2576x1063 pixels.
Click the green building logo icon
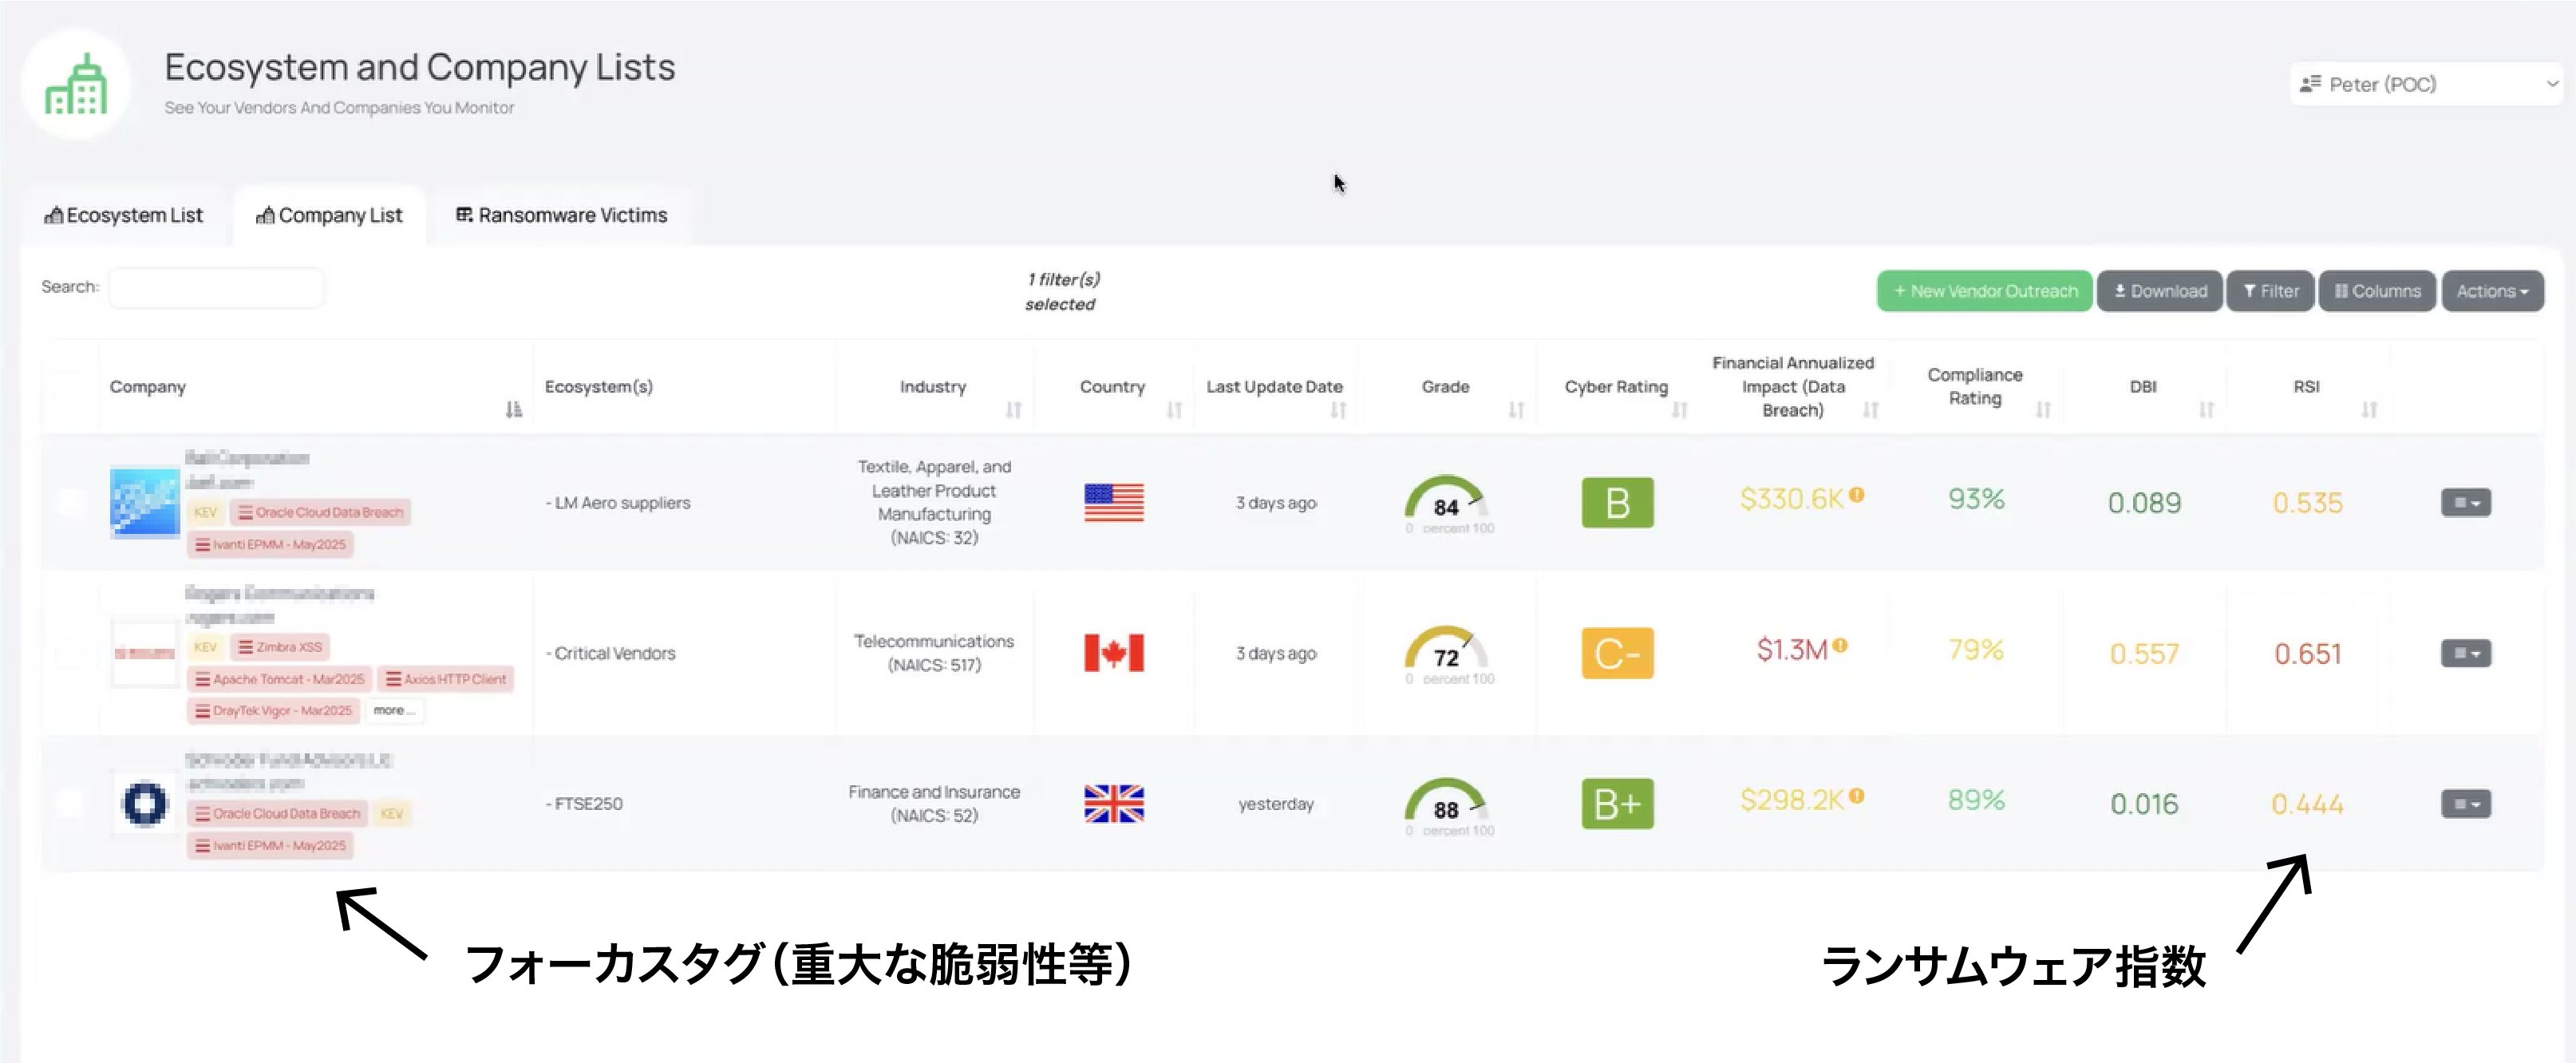tap(76, 84)
